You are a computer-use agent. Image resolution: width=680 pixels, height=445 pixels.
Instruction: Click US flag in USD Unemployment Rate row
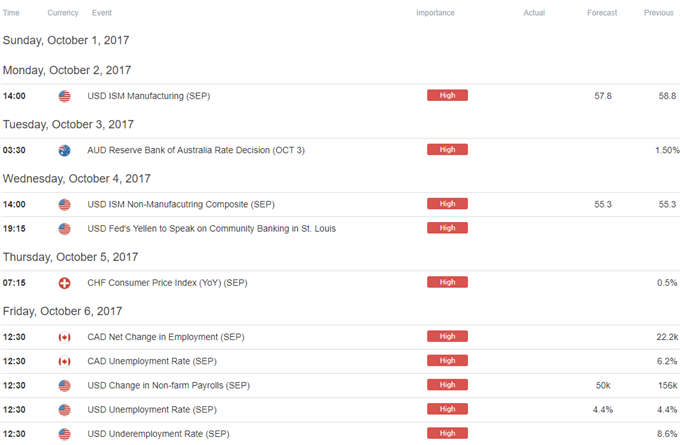[64, 410]
